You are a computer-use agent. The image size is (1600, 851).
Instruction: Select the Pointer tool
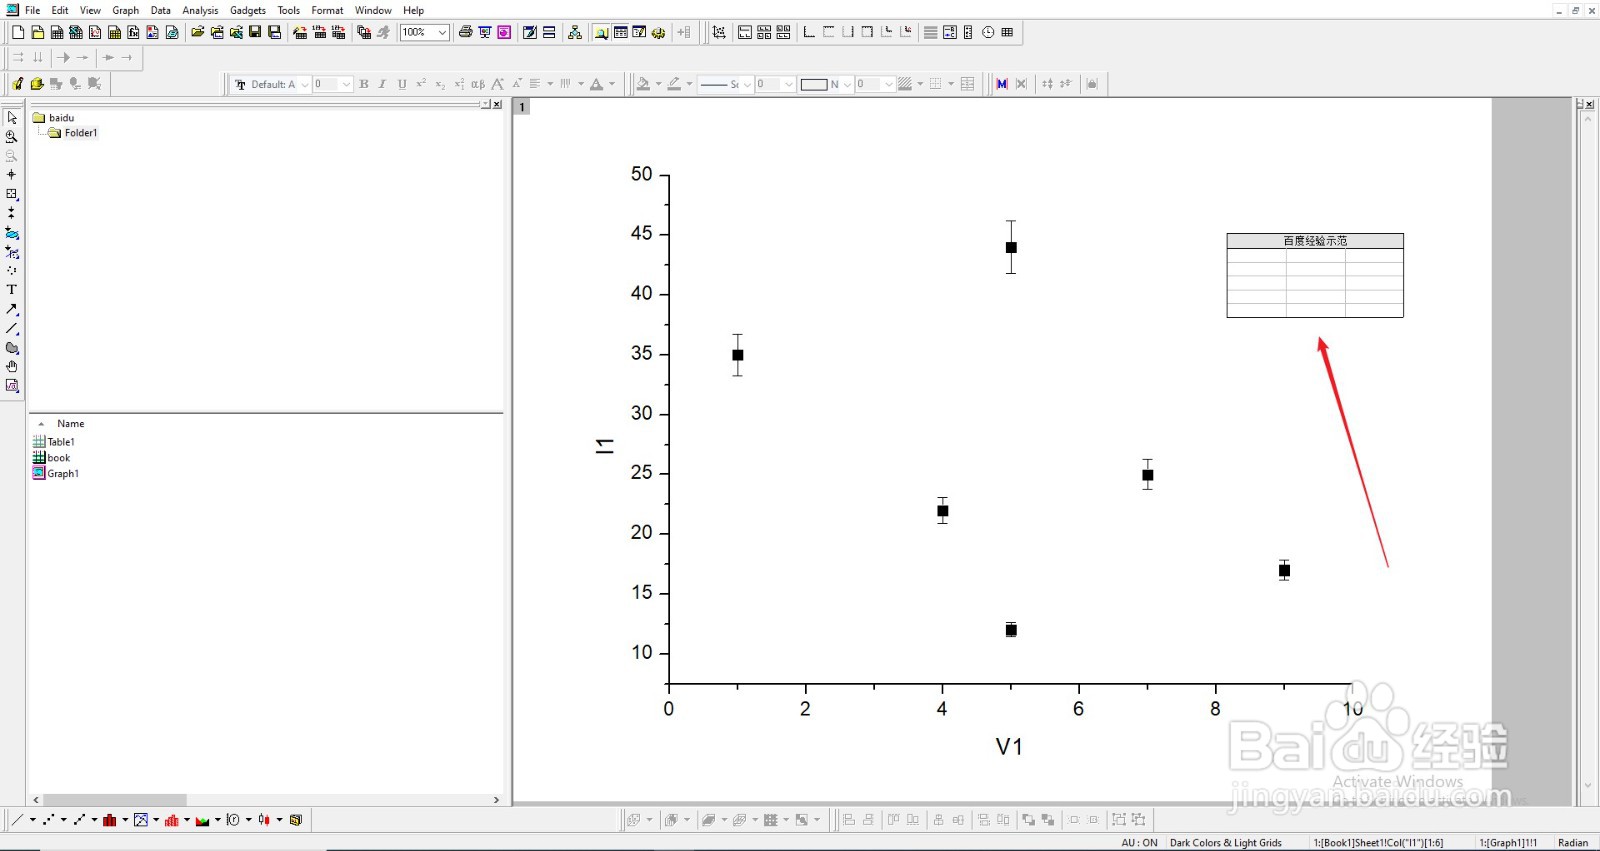[12, 117]
